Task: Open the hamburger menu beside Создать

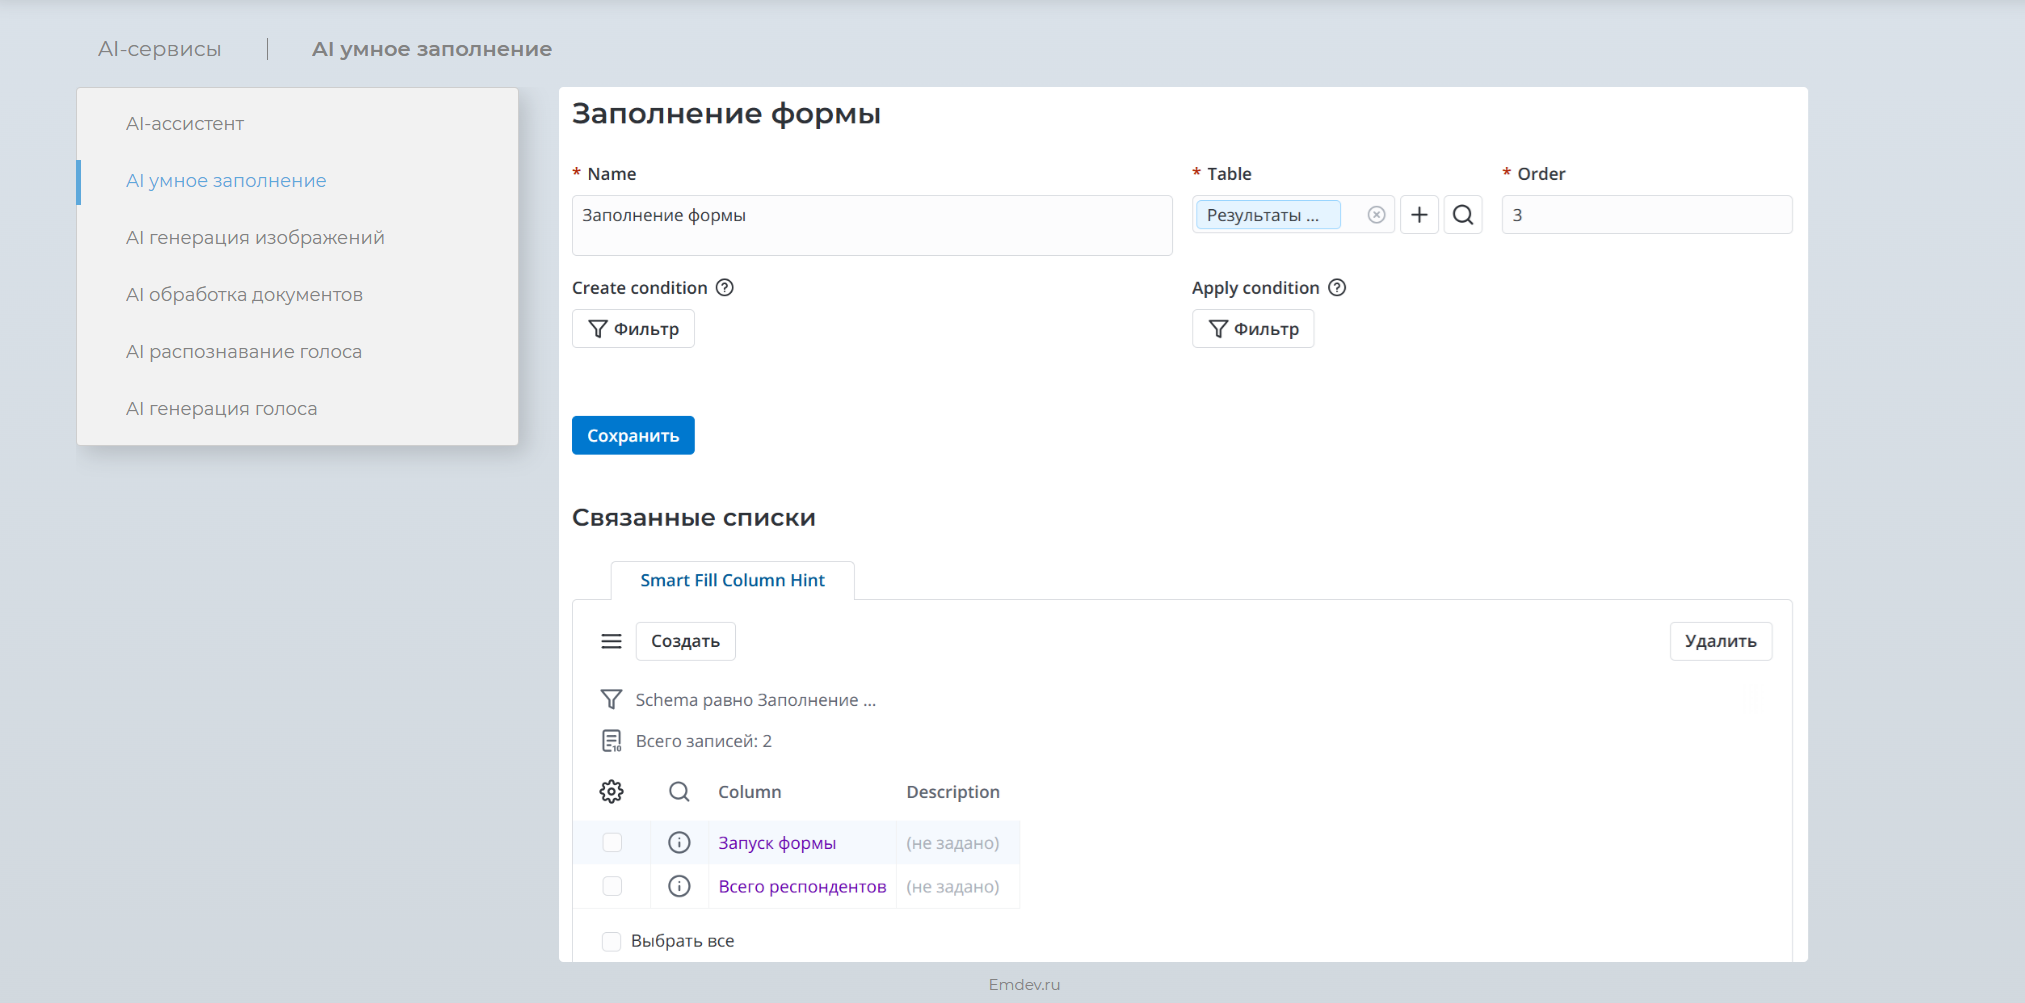Action: [x=611, y=641]
